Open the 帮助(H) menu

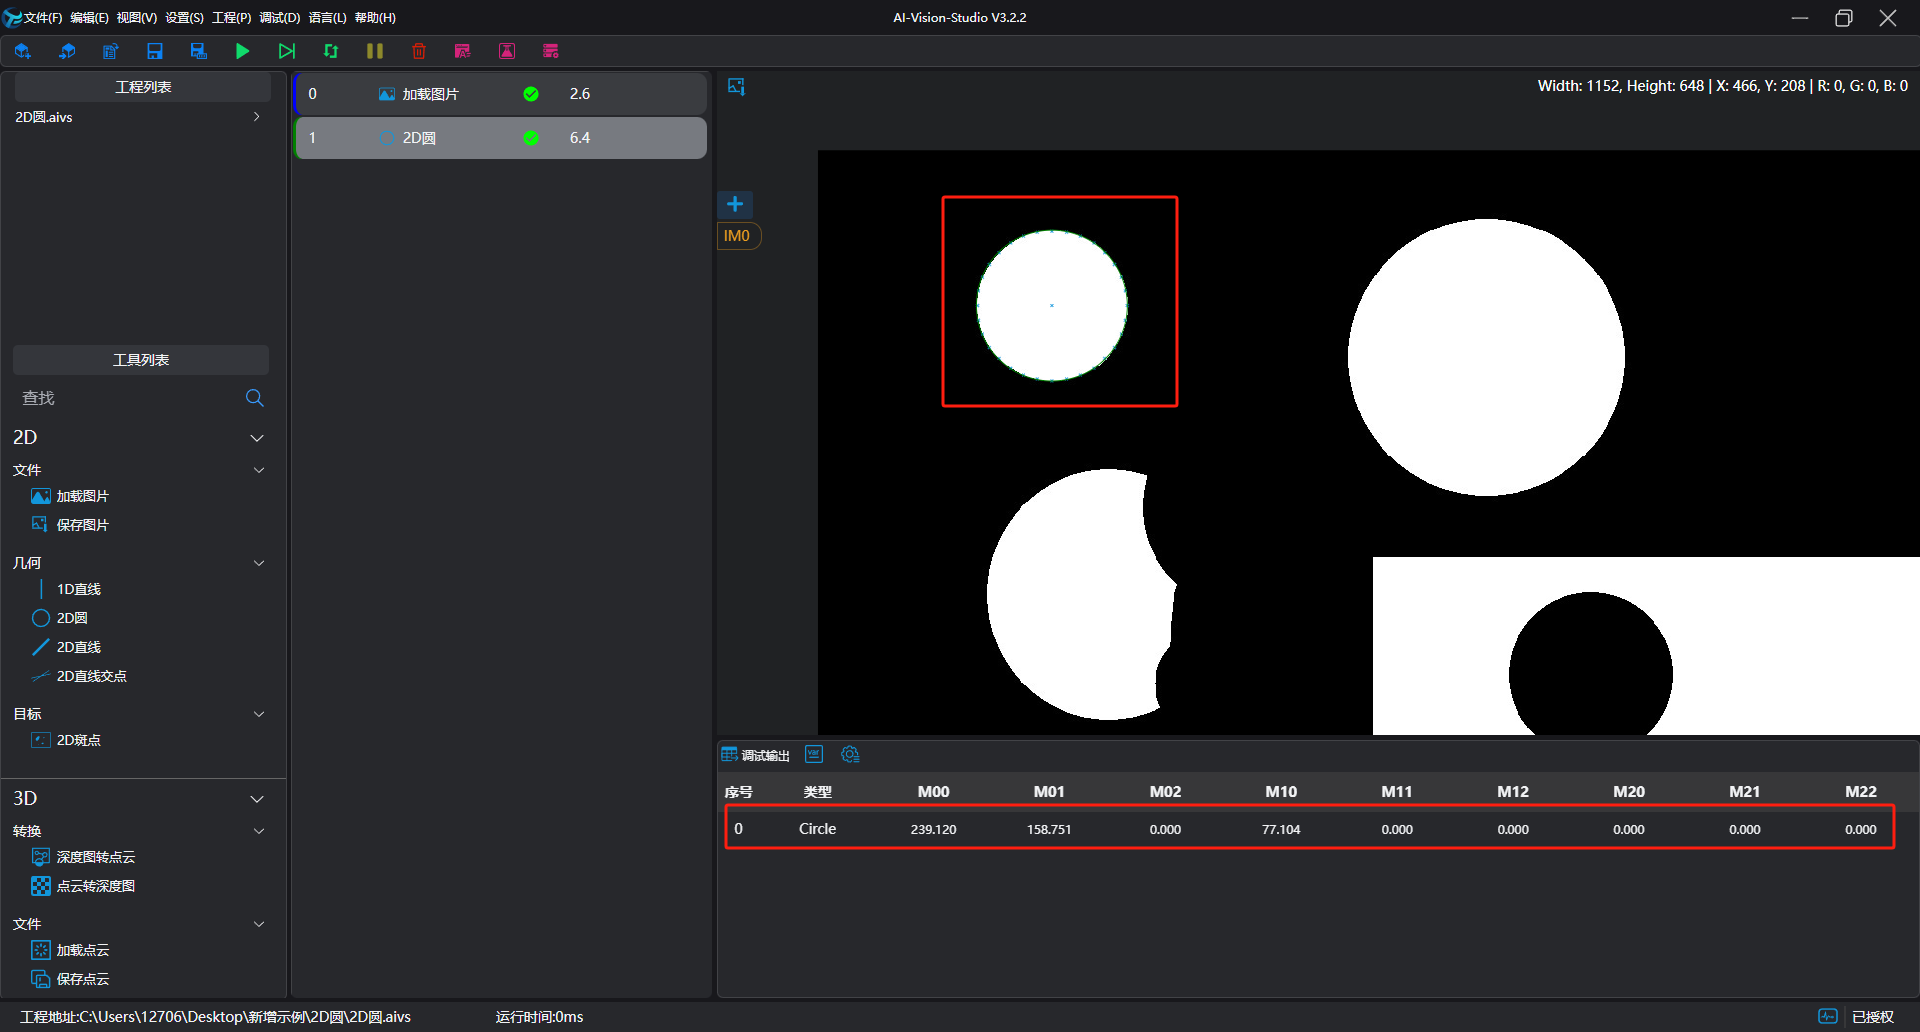coord(375,18)
